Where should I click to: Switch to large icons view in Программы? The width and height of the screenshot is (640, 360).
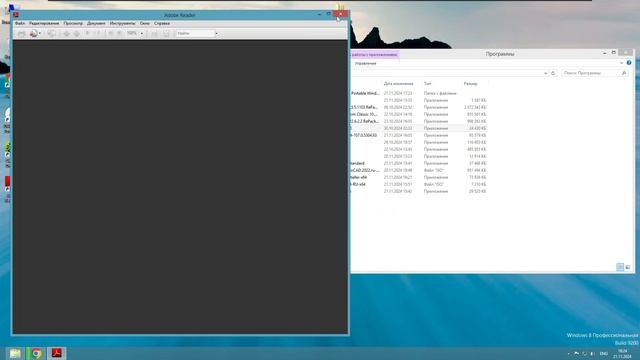pos(628,267)
